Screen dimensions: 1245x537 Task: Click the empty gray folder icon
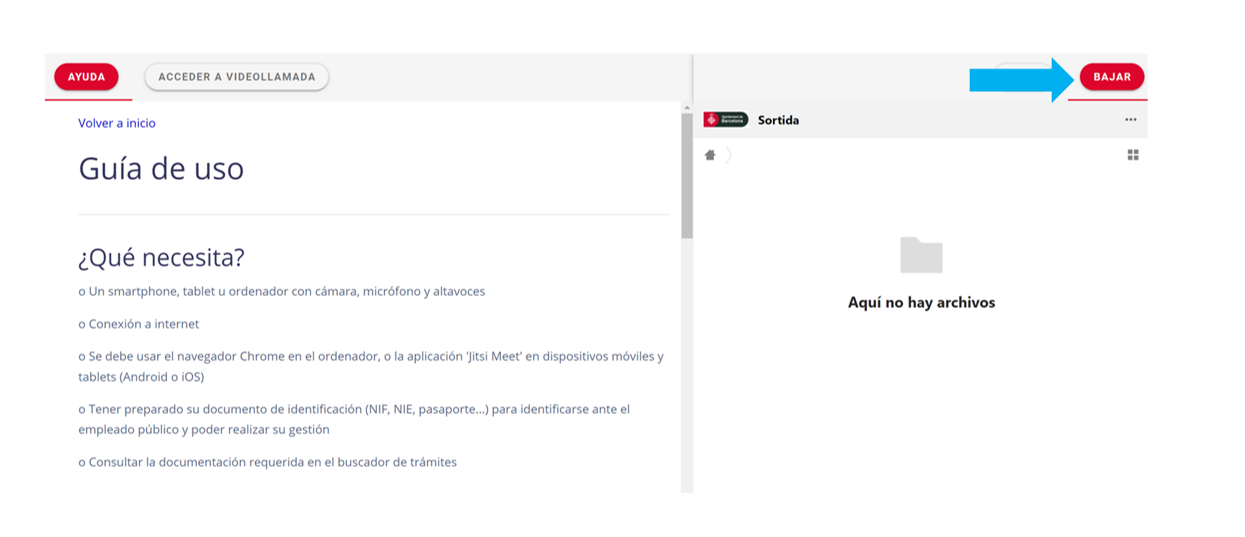[x=921, y=255]
